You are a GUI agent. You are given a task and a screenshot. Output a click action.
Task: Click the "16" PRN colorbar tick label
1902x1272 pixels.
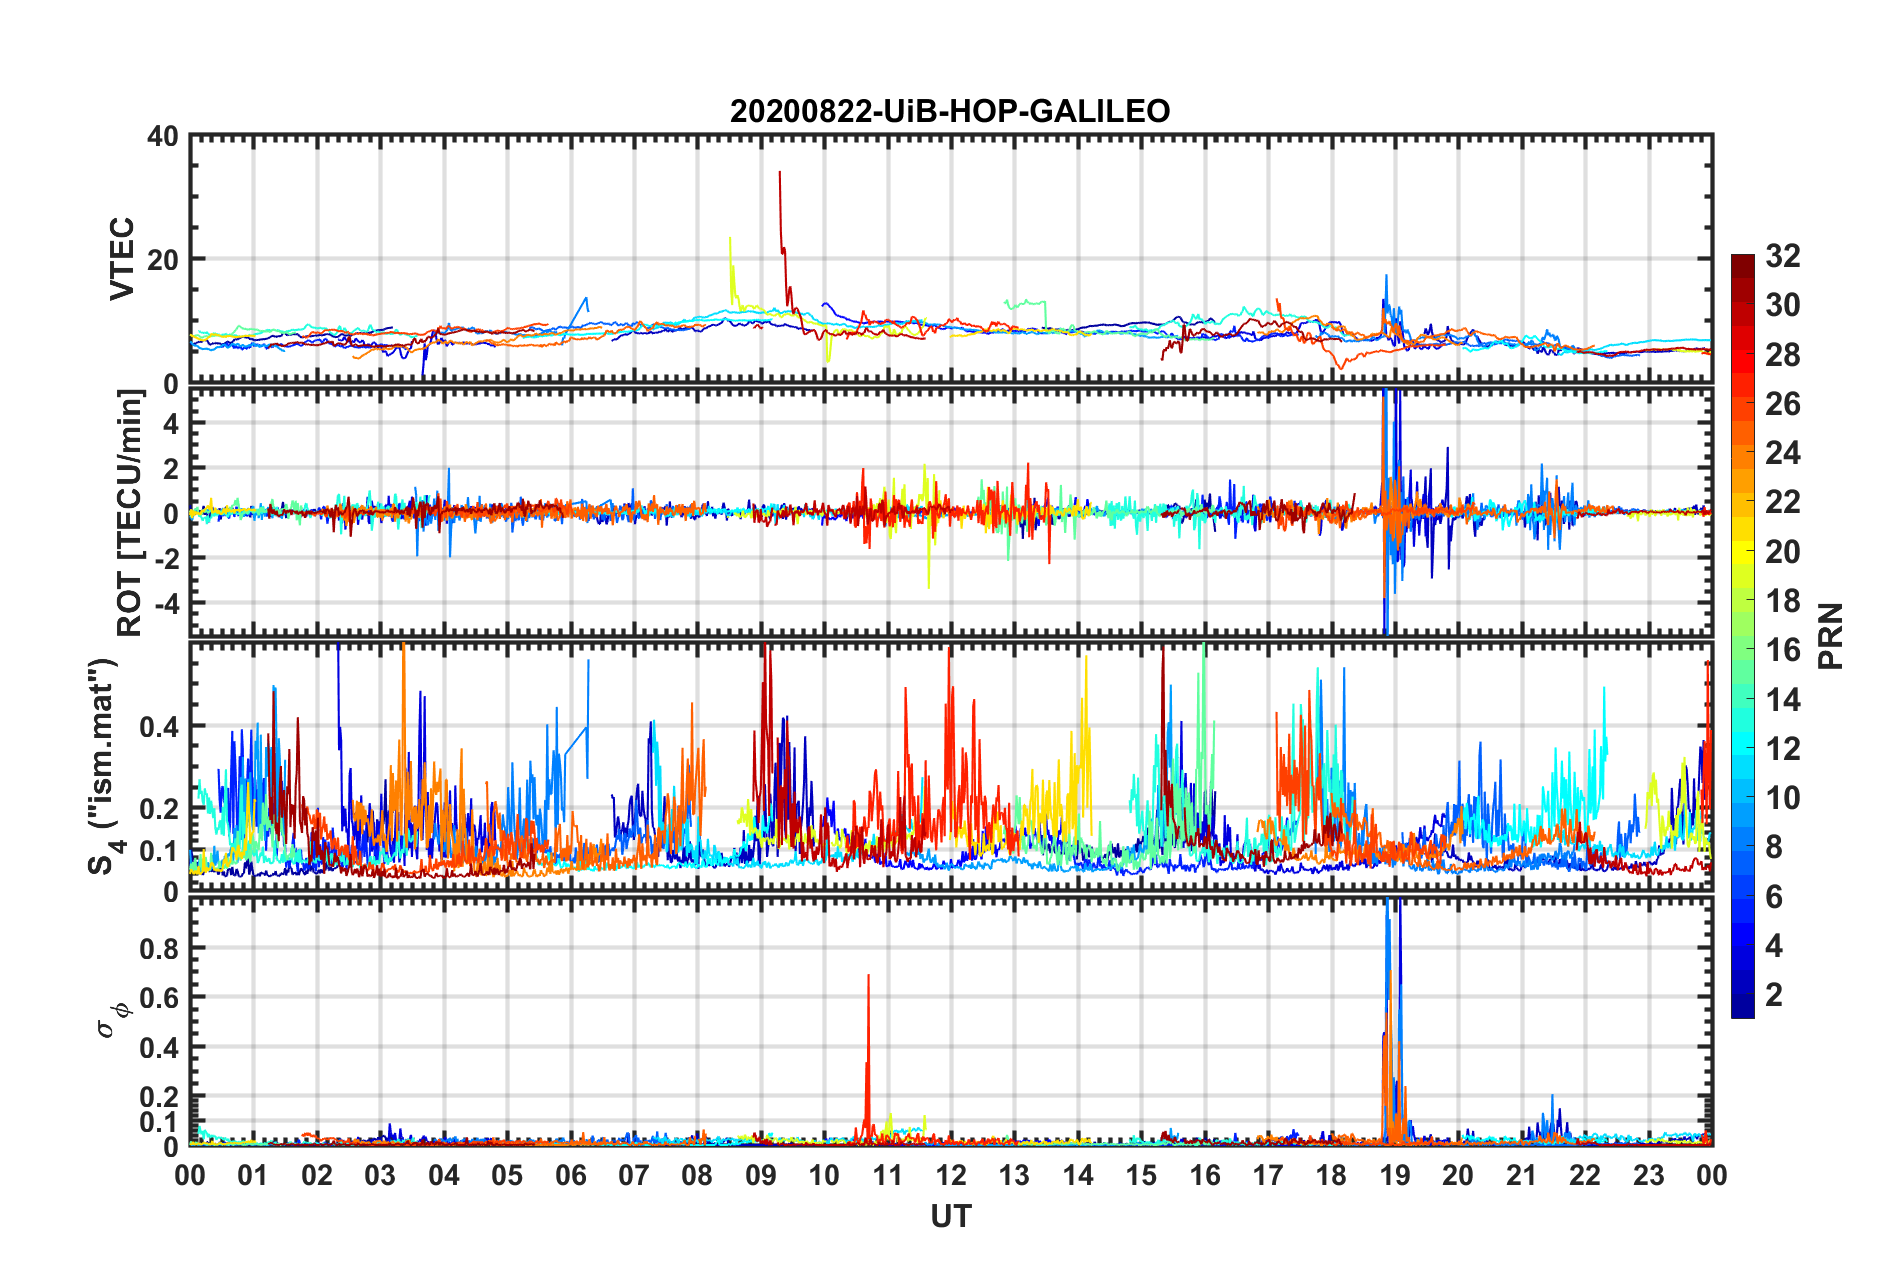[x=1783, y=650]
